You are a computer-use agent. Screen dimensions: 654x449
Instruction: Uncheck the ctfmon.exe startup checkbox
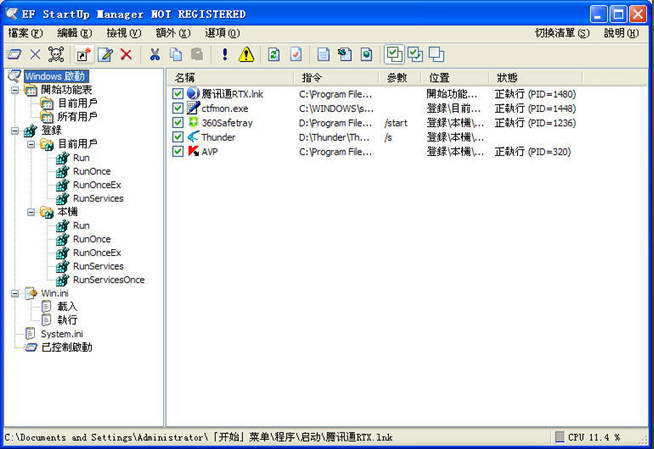click(178, 108)
